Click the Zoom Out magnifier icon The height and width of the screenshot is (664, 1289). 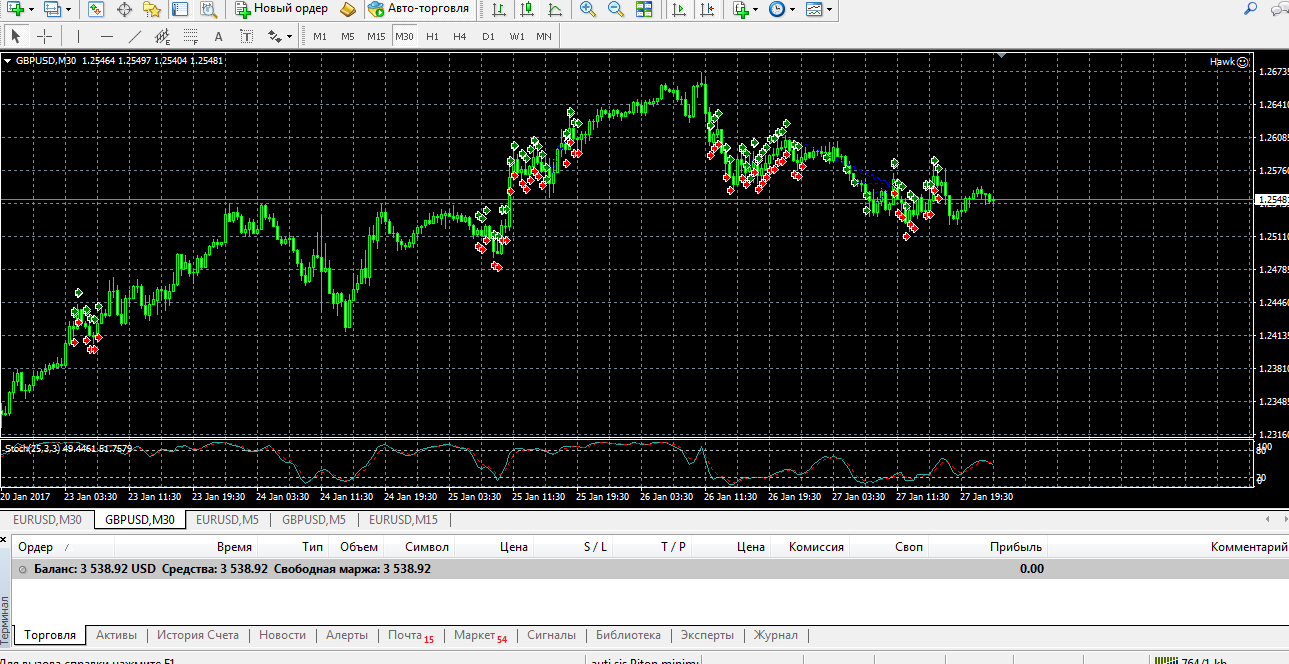[616, 9]
